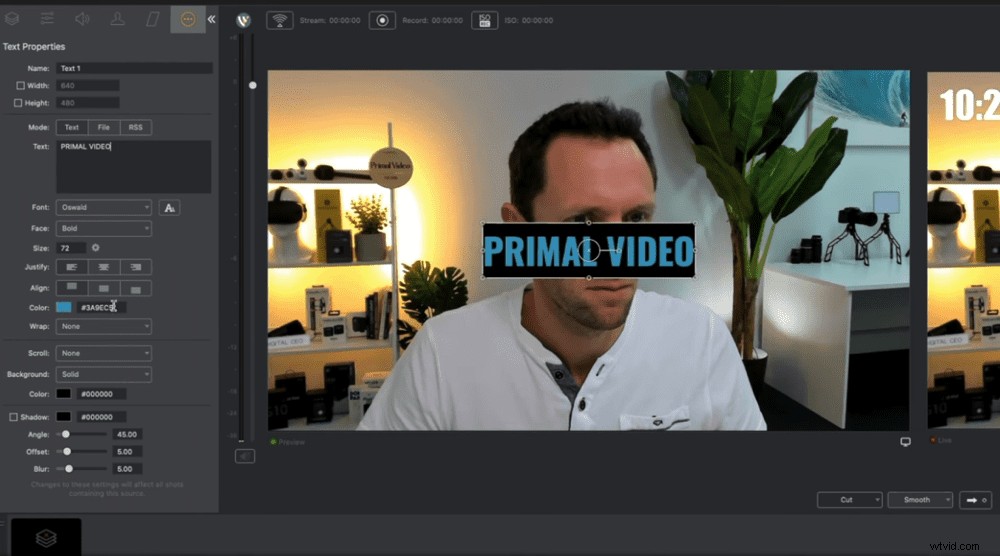Open the shot layer properties sliders icon

pyautogui.click(x=47, y=19)
